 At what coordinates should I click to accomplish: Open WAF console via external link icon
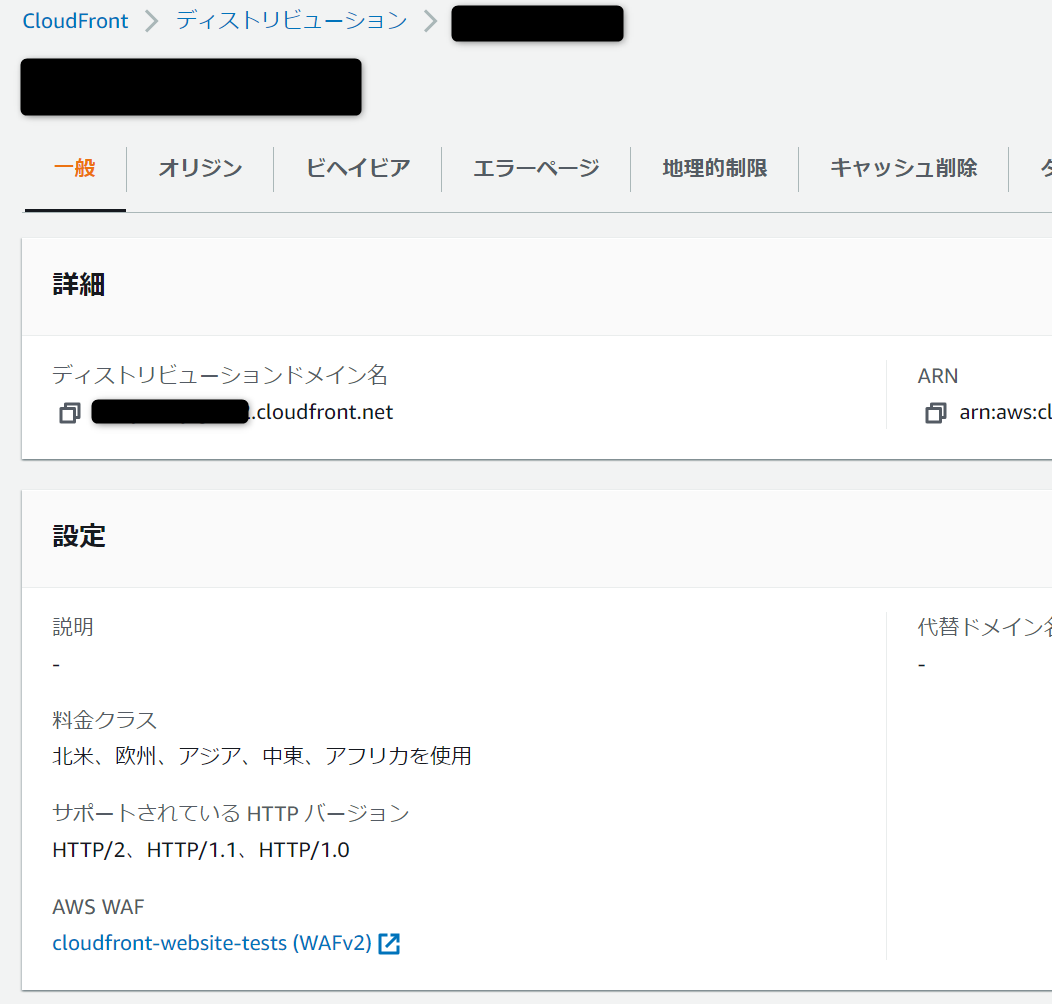pos(390,942)
